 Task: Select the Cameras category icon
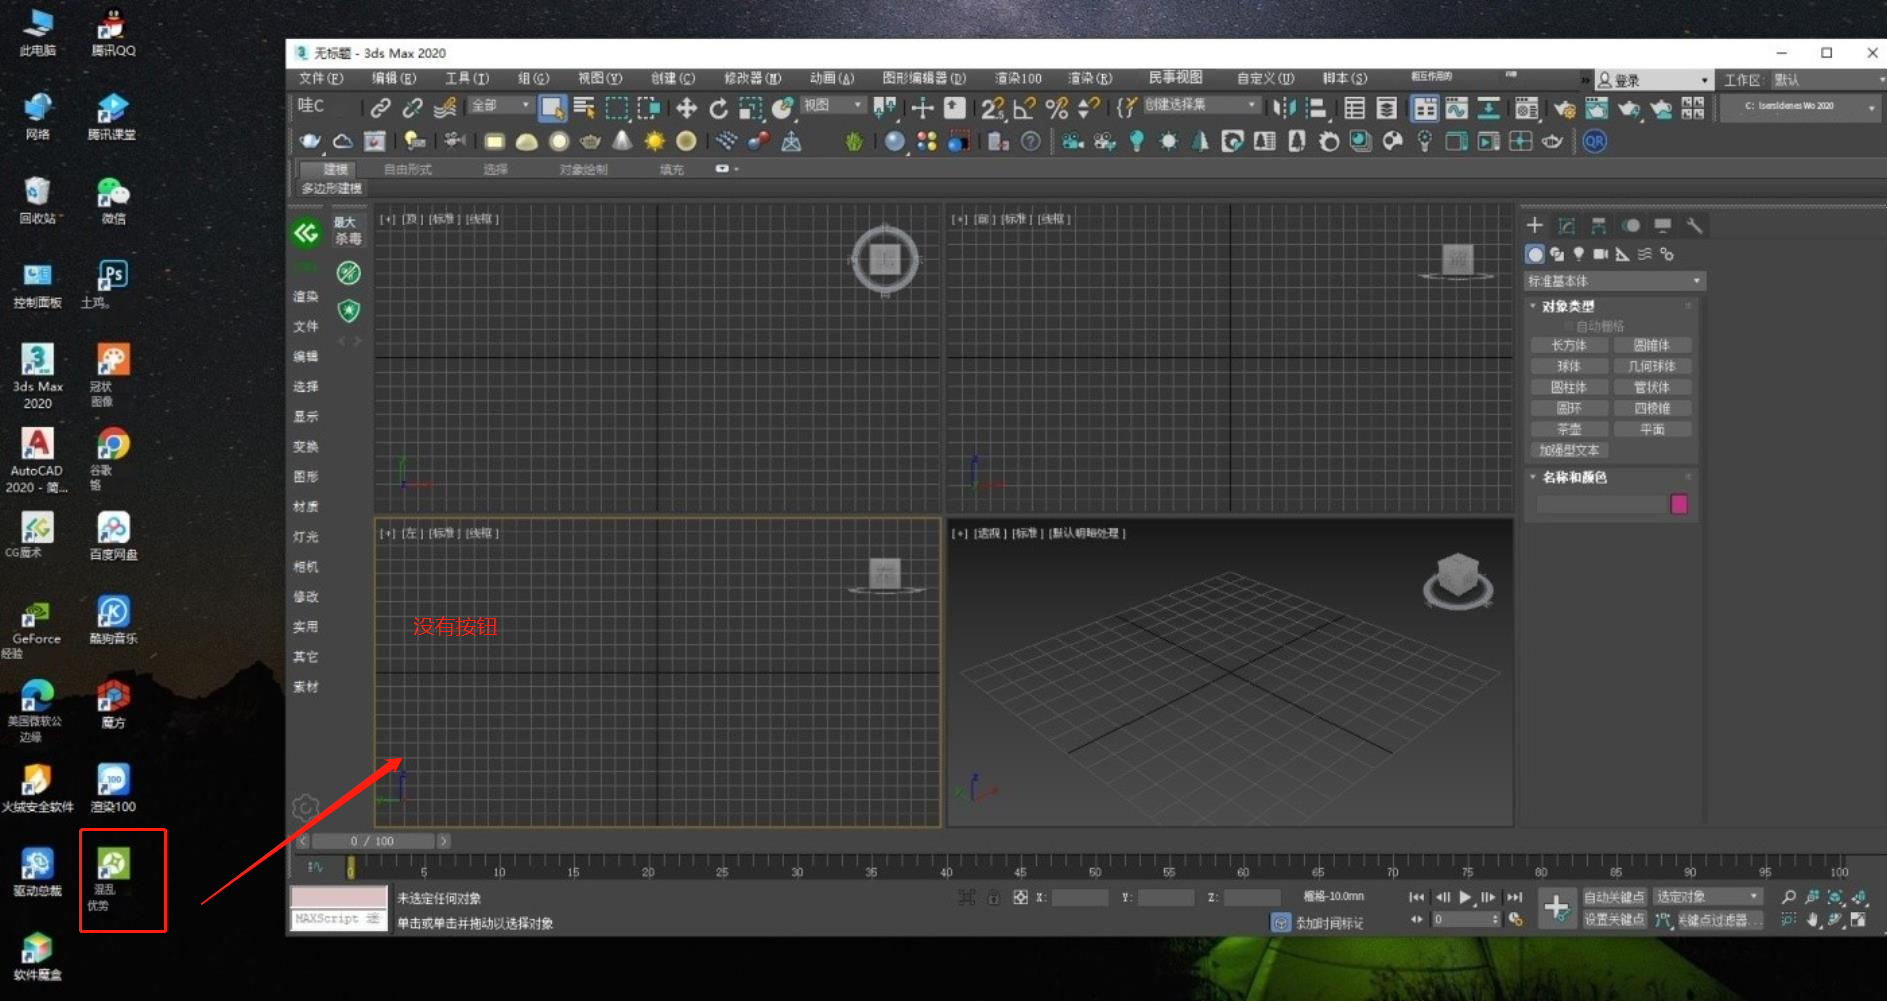[x=1600, y=254]
